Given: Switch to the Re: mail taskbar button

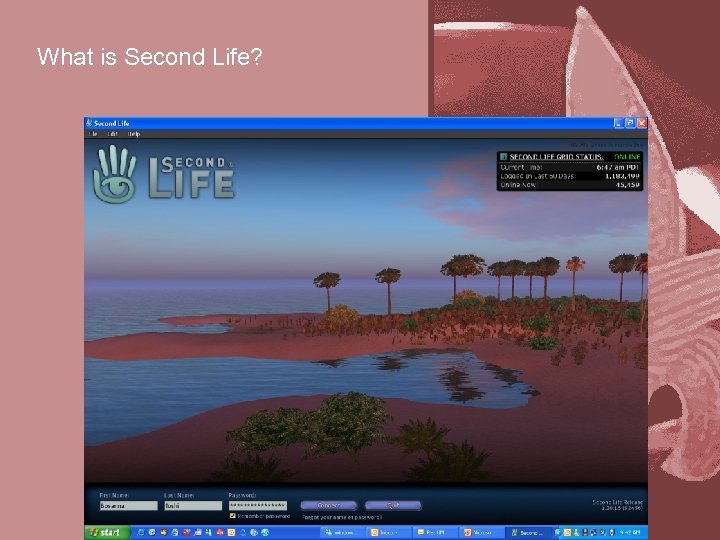Looking at the screenshot, I should (x=434, y=533).
